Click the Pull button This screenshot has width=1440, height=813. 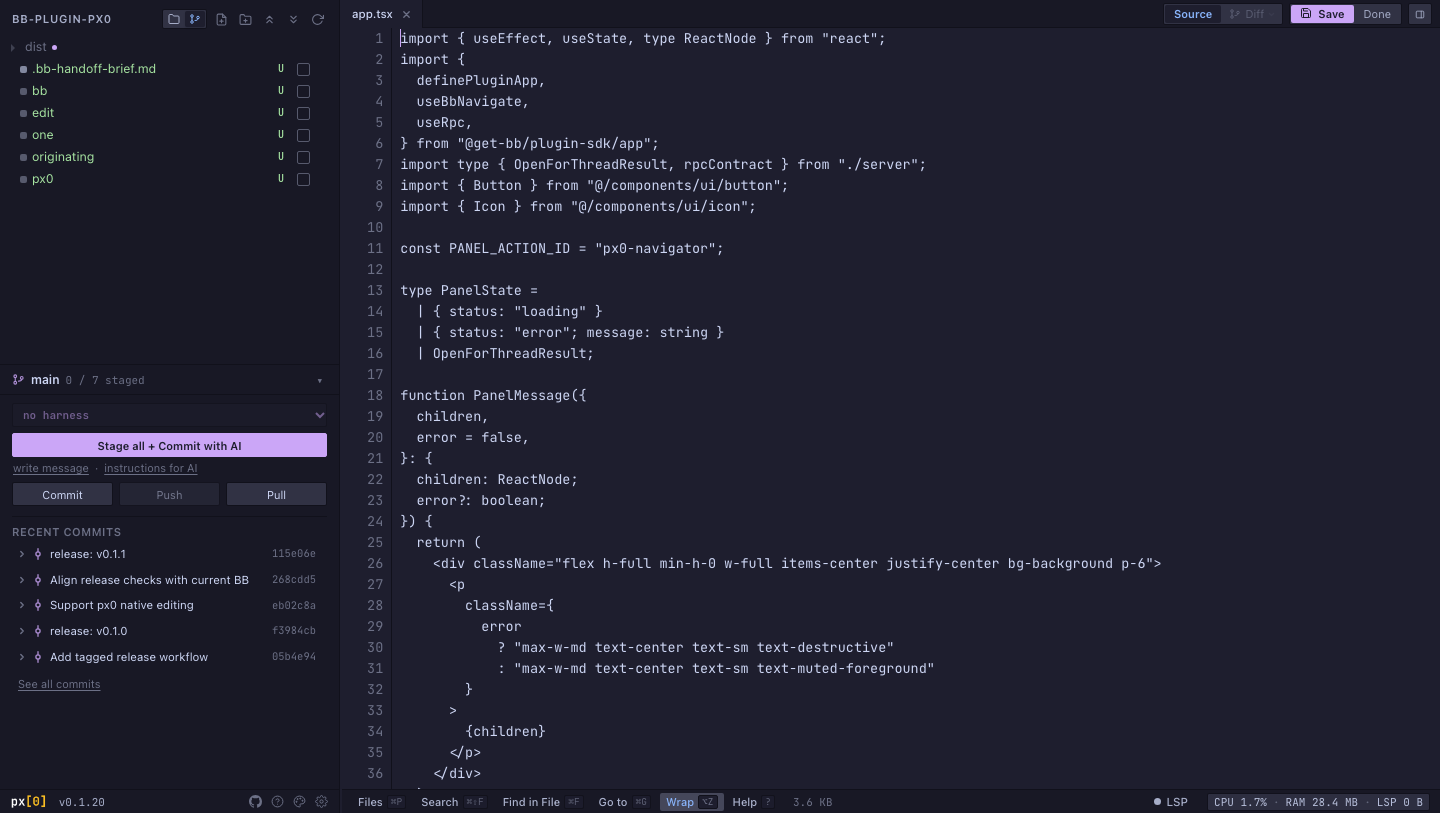point(276,494)
